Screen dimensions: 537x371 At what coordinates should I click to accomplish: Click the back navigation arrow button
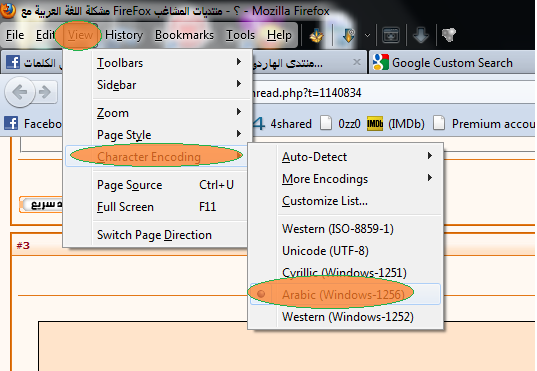[x=20, y=92]
